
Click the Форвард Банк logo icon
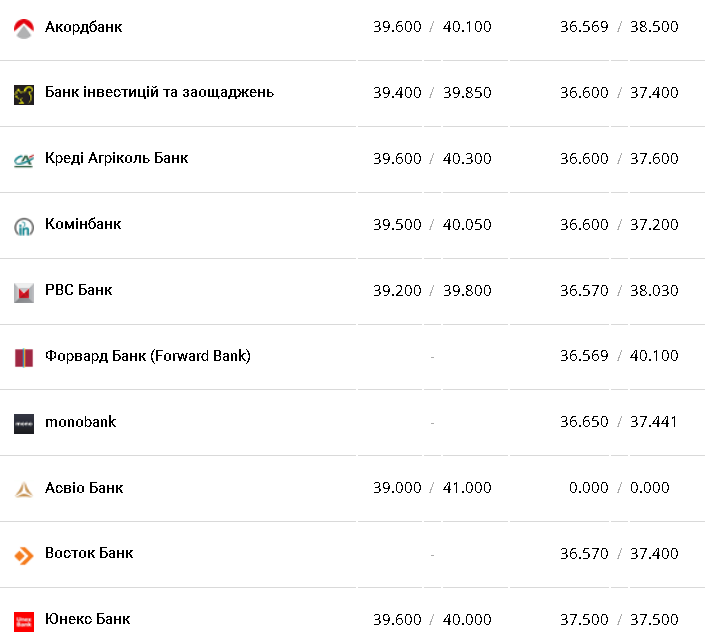(24, 357)
